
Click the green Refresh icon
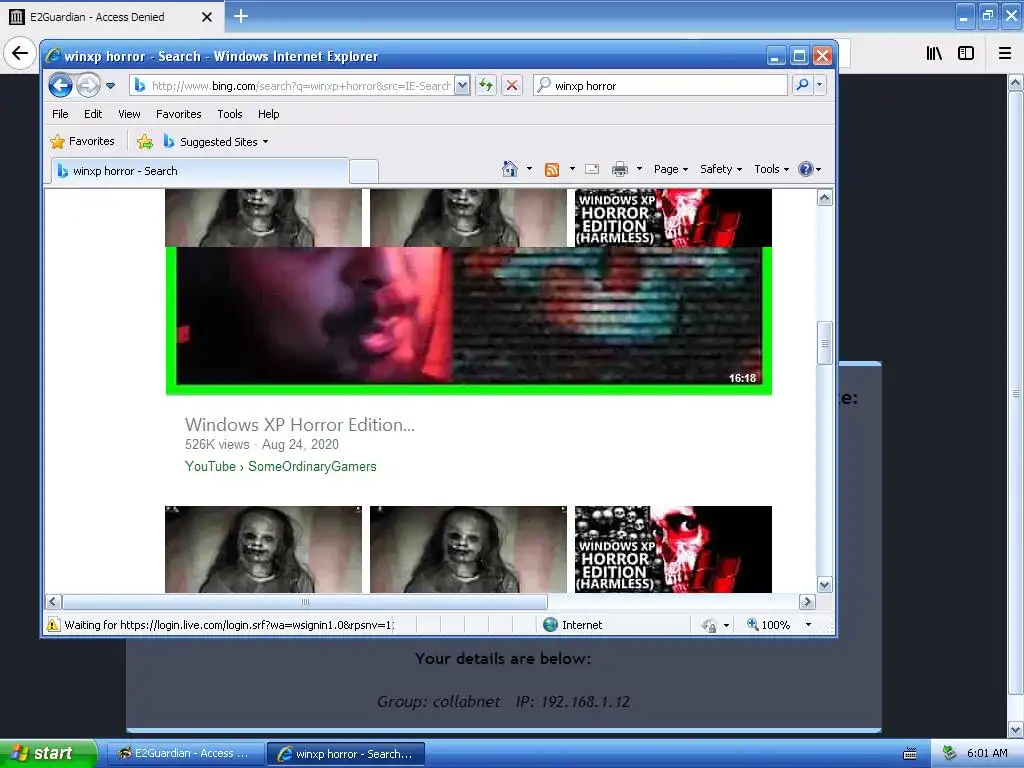486,86
